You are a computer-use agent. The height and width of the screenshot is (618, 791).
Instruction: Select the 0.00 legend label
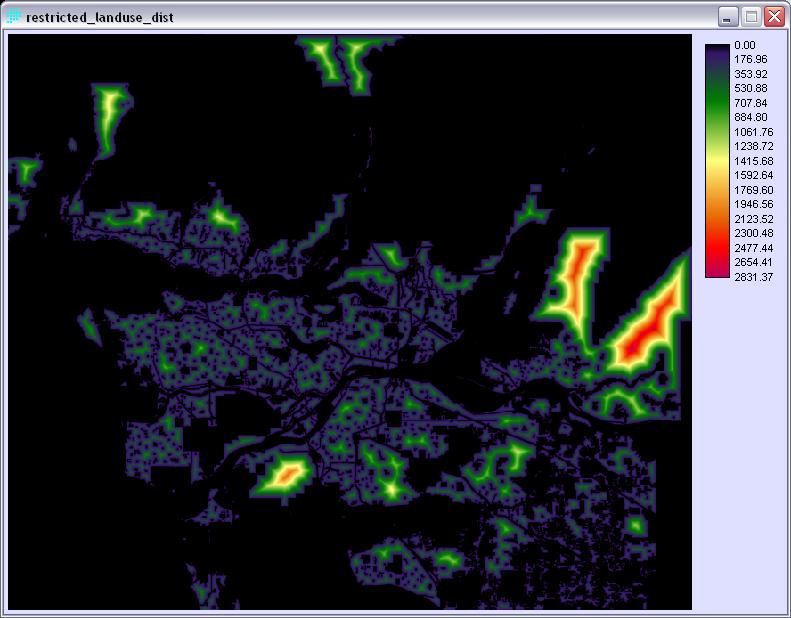click(x=745, y=46)
